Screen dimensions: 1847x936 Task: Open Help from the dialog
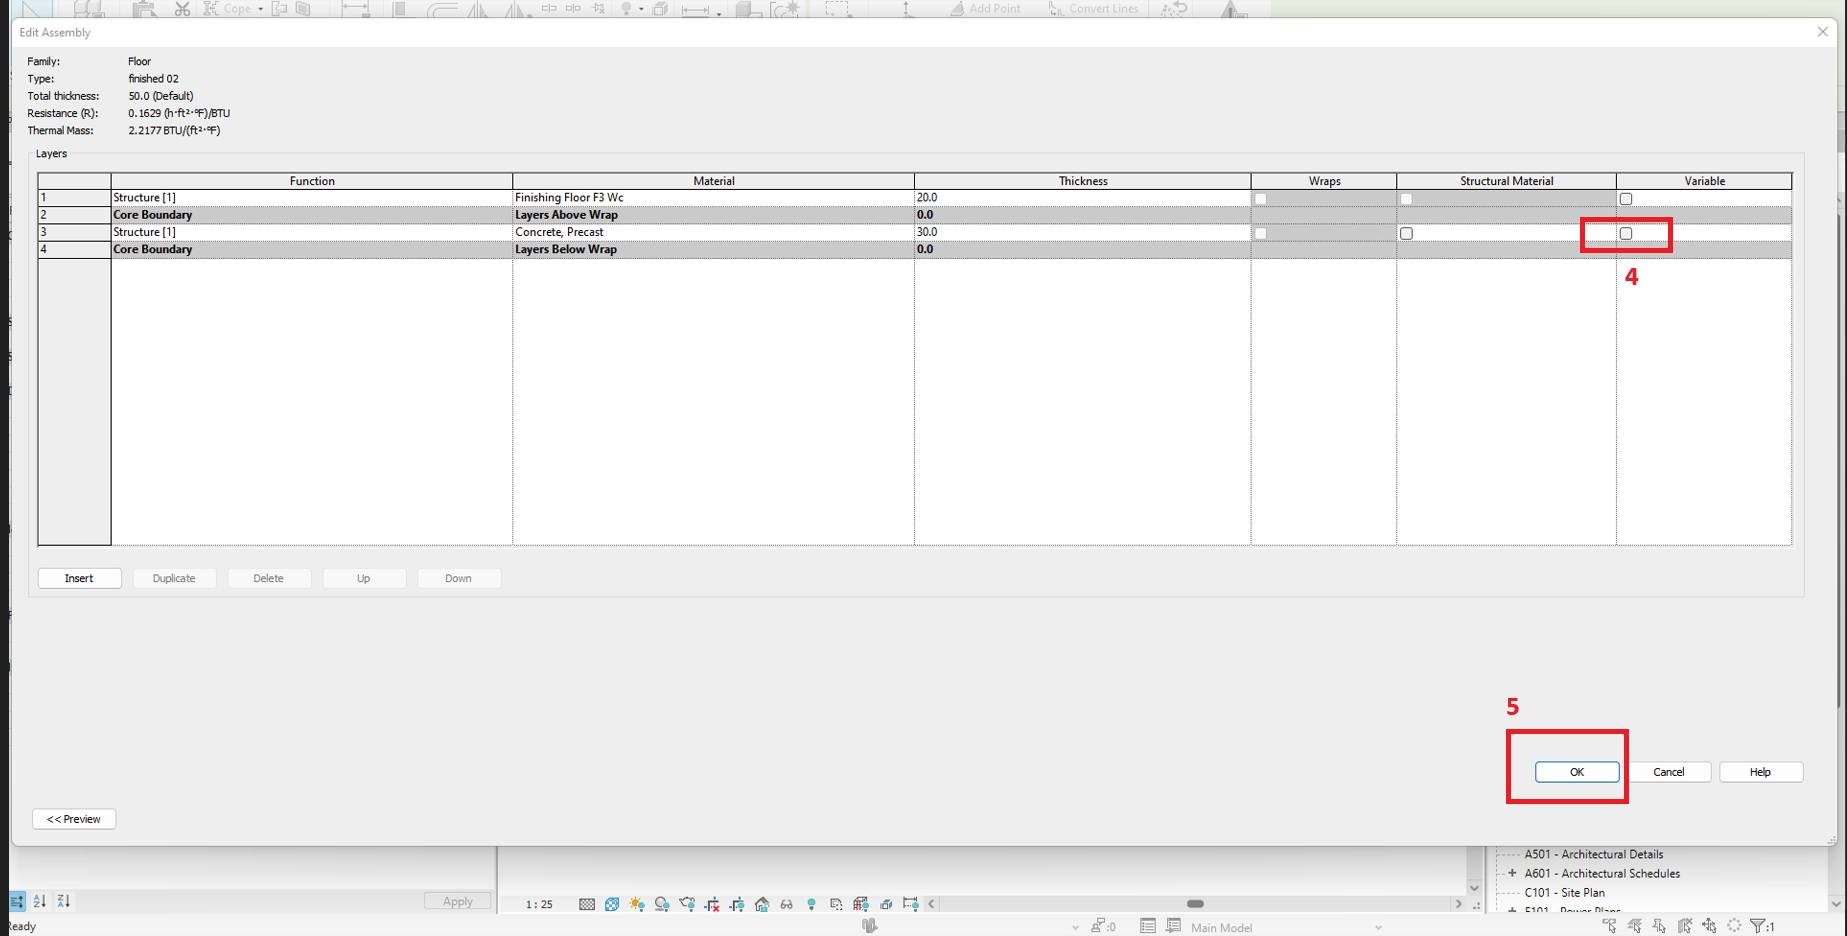coord(1760,772)
